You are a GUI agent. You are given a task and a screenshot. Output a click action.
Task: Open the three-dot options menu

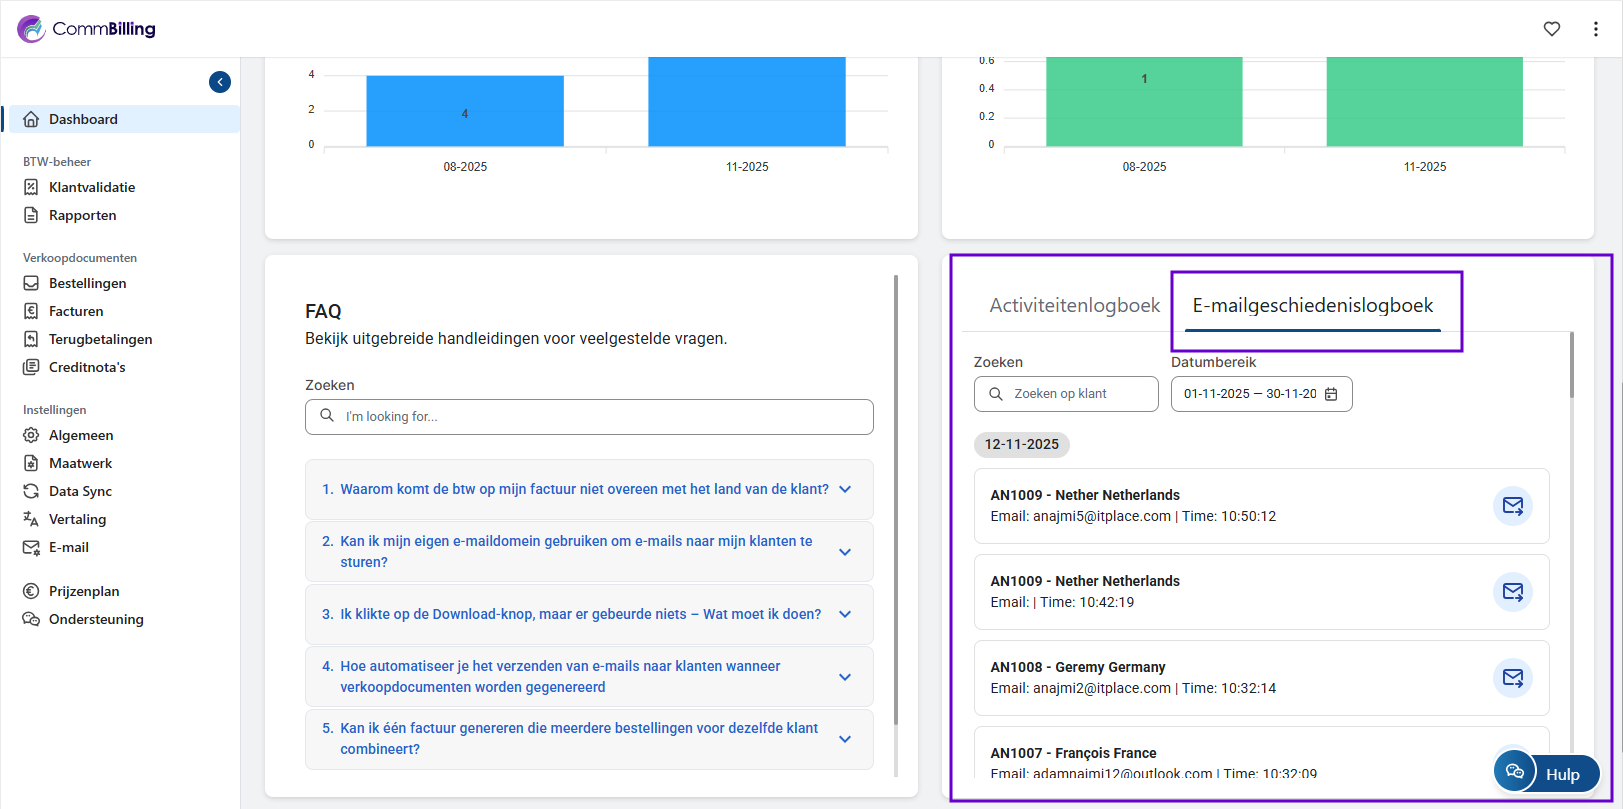click(1595, 29)
